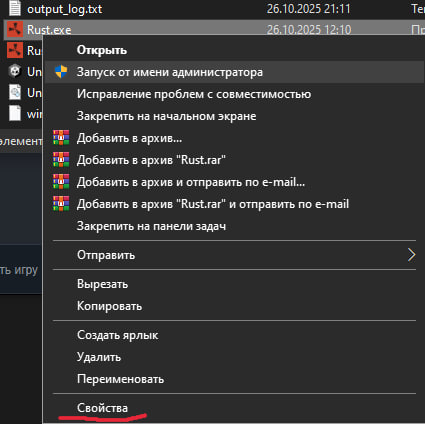Select the Rust.exe file name
This screenshot has width=425, height=424.
(x=49, y=30)
